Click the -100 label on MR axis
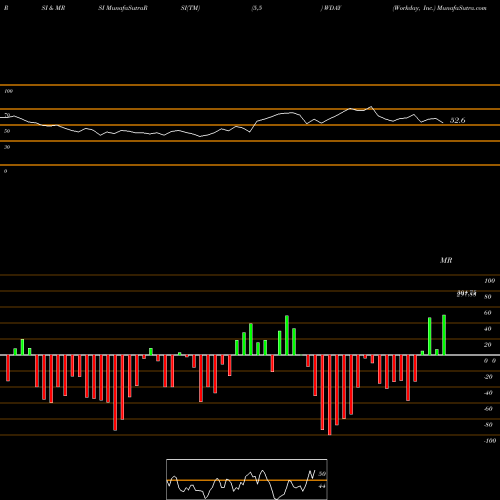This screenshot has width=500, height=500. [489, 441]
